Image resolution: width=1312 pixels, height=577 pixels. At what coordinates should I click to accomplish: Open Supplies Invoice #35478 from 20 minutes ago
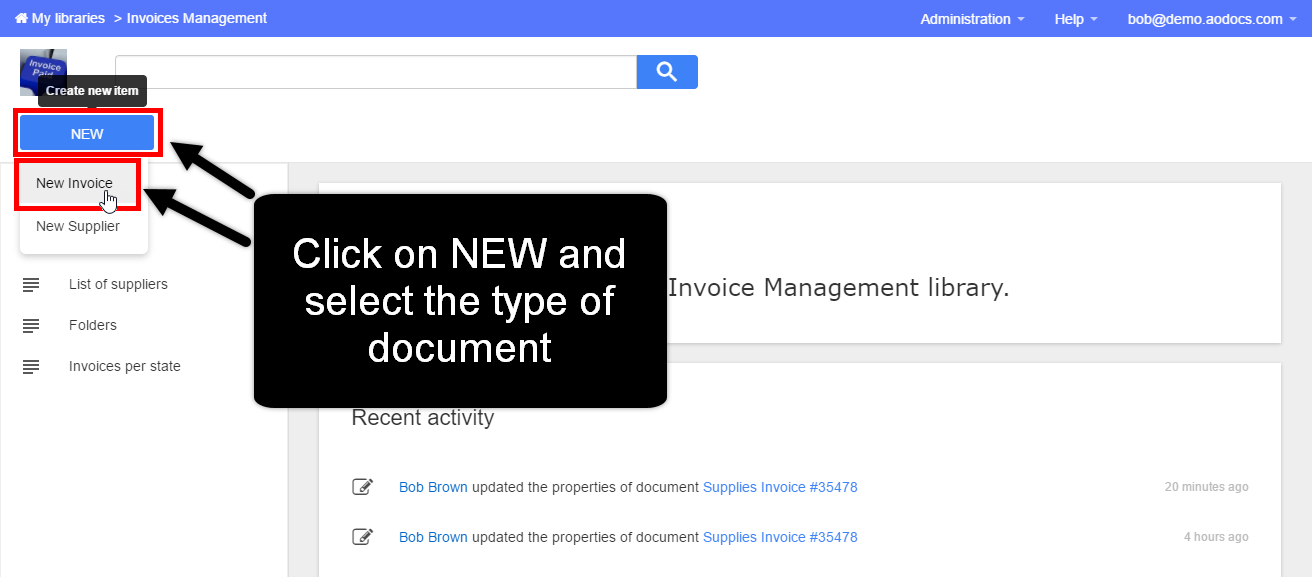coord(780,487)
